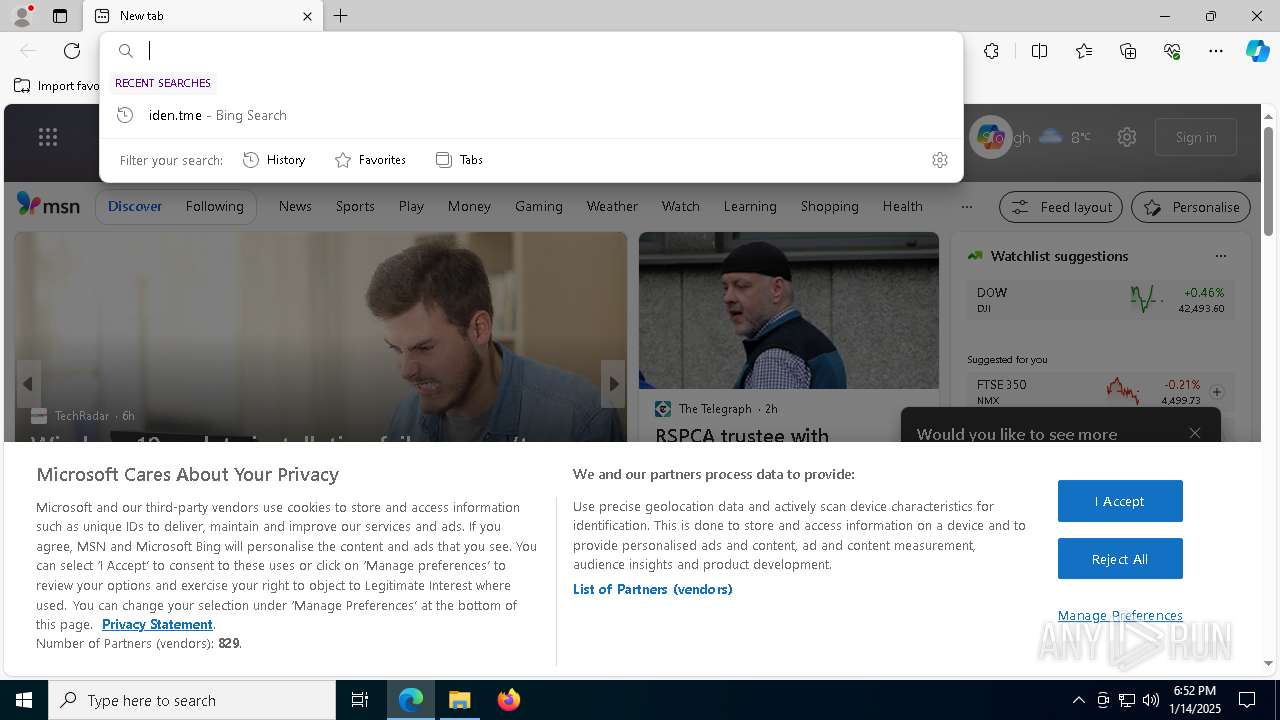The width and height of the screenshot is (1280, 720).
Task: Open the notification center icon
Action: point(1247,700)
